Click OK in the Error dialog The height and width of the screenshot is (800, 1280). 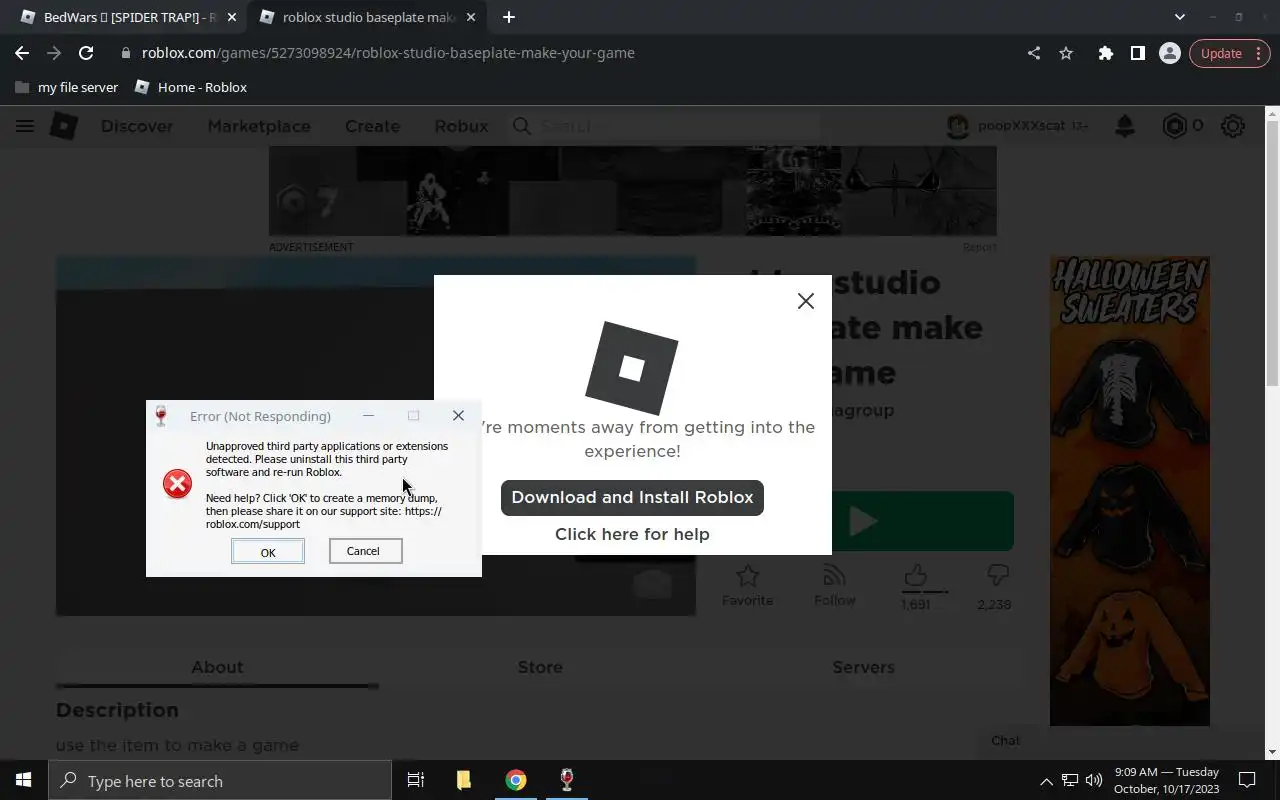point(268,552)
